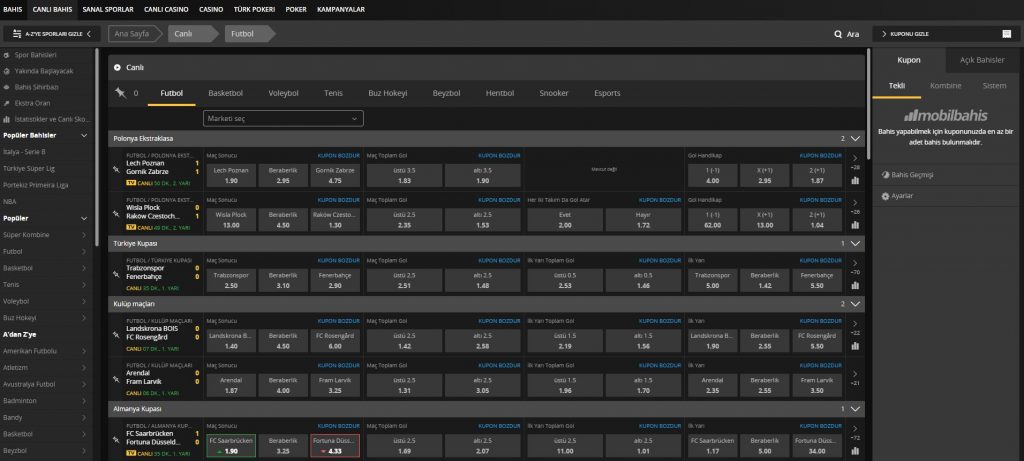Open the SANAL SPORLAR top menu
The image size is (1024, 461).
(x=108, y=10)
